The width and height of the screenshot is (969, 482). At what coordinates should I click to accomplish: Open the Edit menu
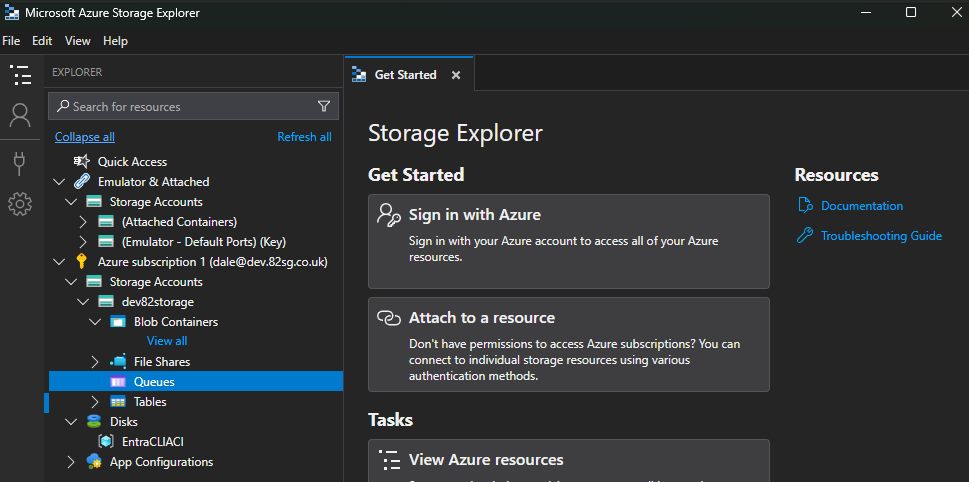[42, 41]
